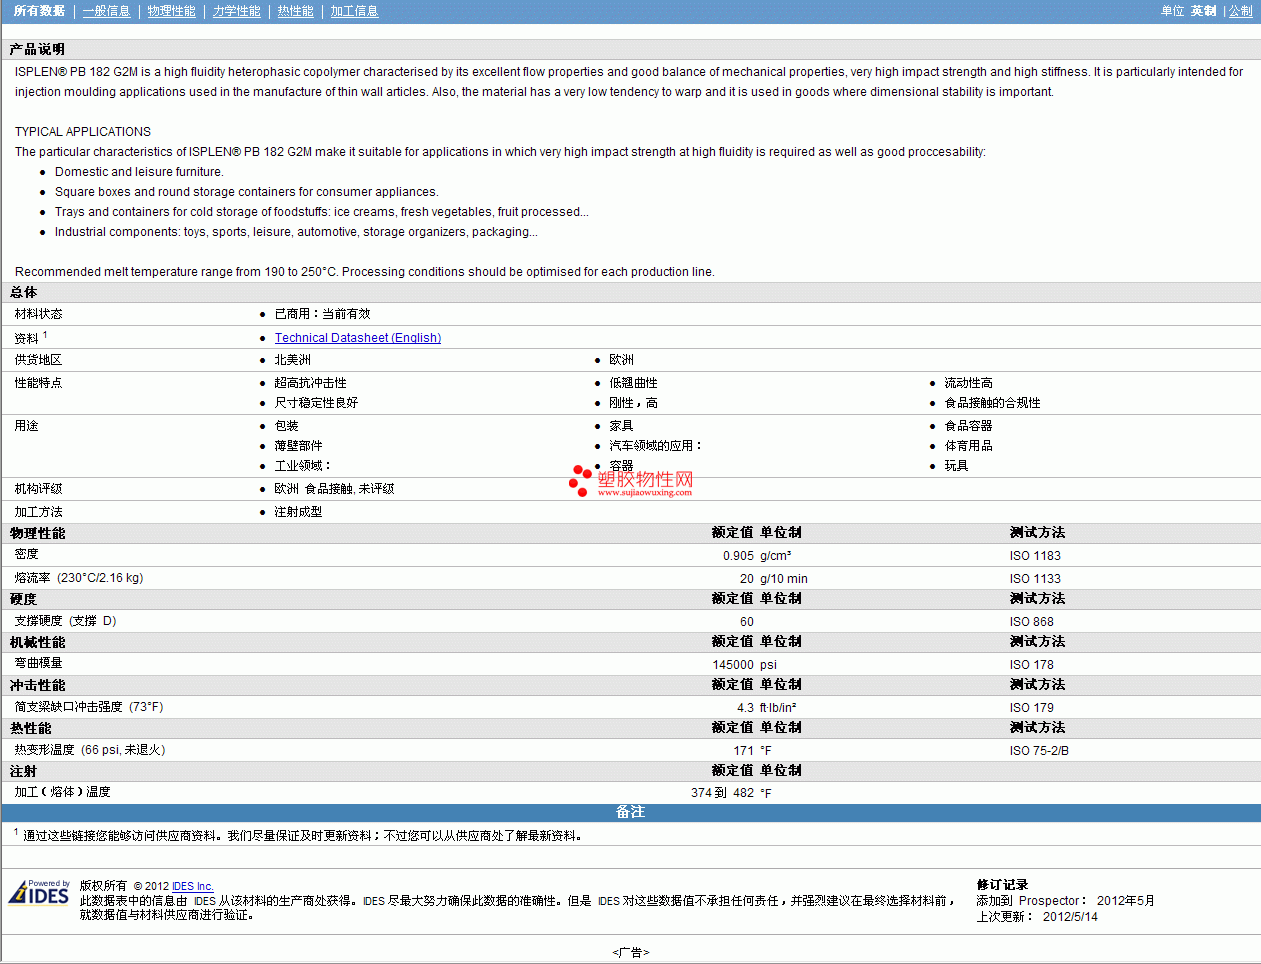The width and height of the screenshot is (1261, 964).
Task: Click the ISO 868 test method
Action: click(1031, 622)
